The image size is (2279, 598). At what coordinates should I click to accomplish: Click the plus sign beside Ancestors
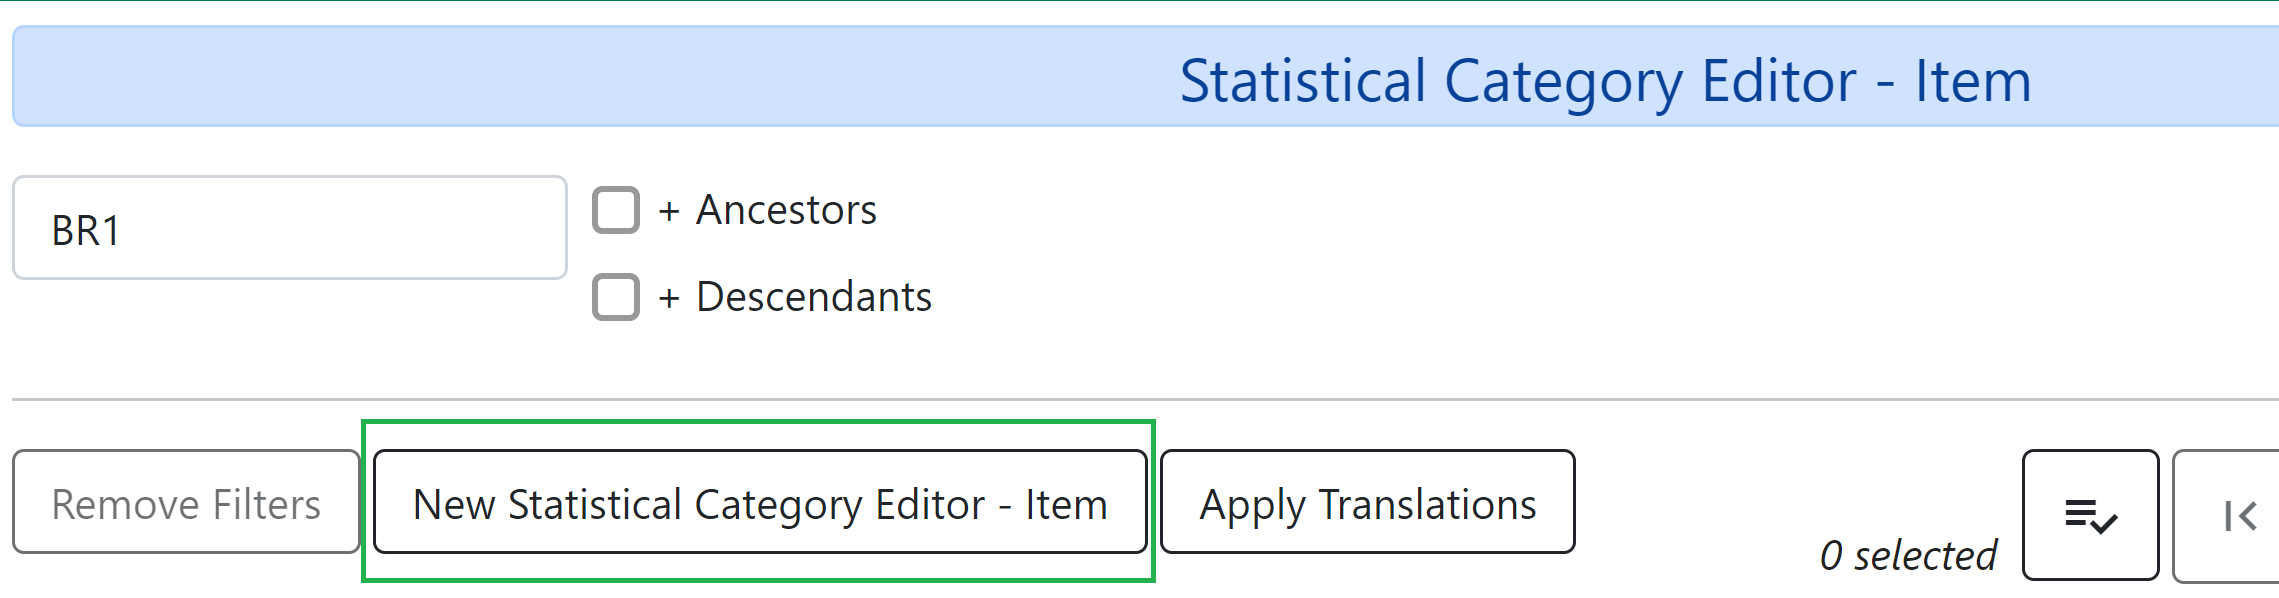tap(669, 211)
